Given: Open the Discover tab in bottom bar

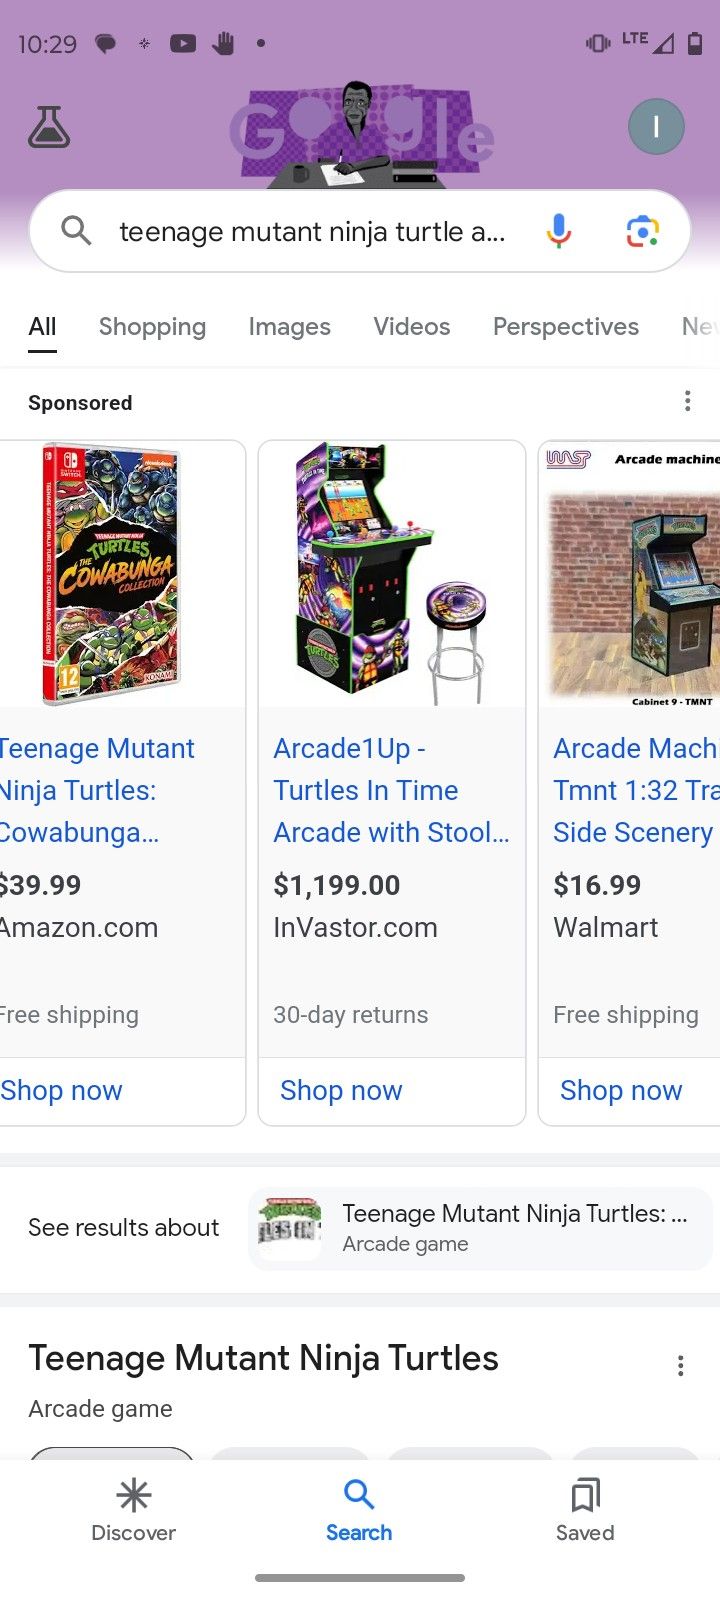Looking at the screenshot, I should [133, 1510].
